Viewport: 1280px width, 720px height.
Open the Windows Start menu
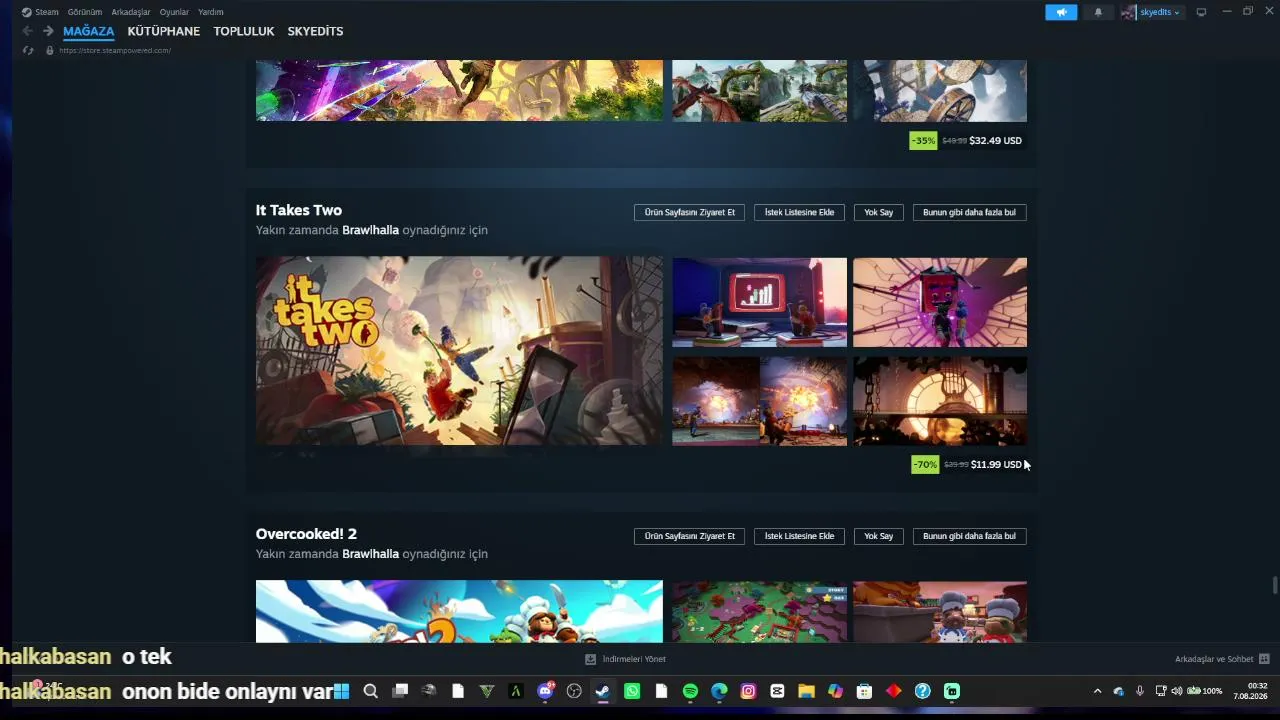341,691
